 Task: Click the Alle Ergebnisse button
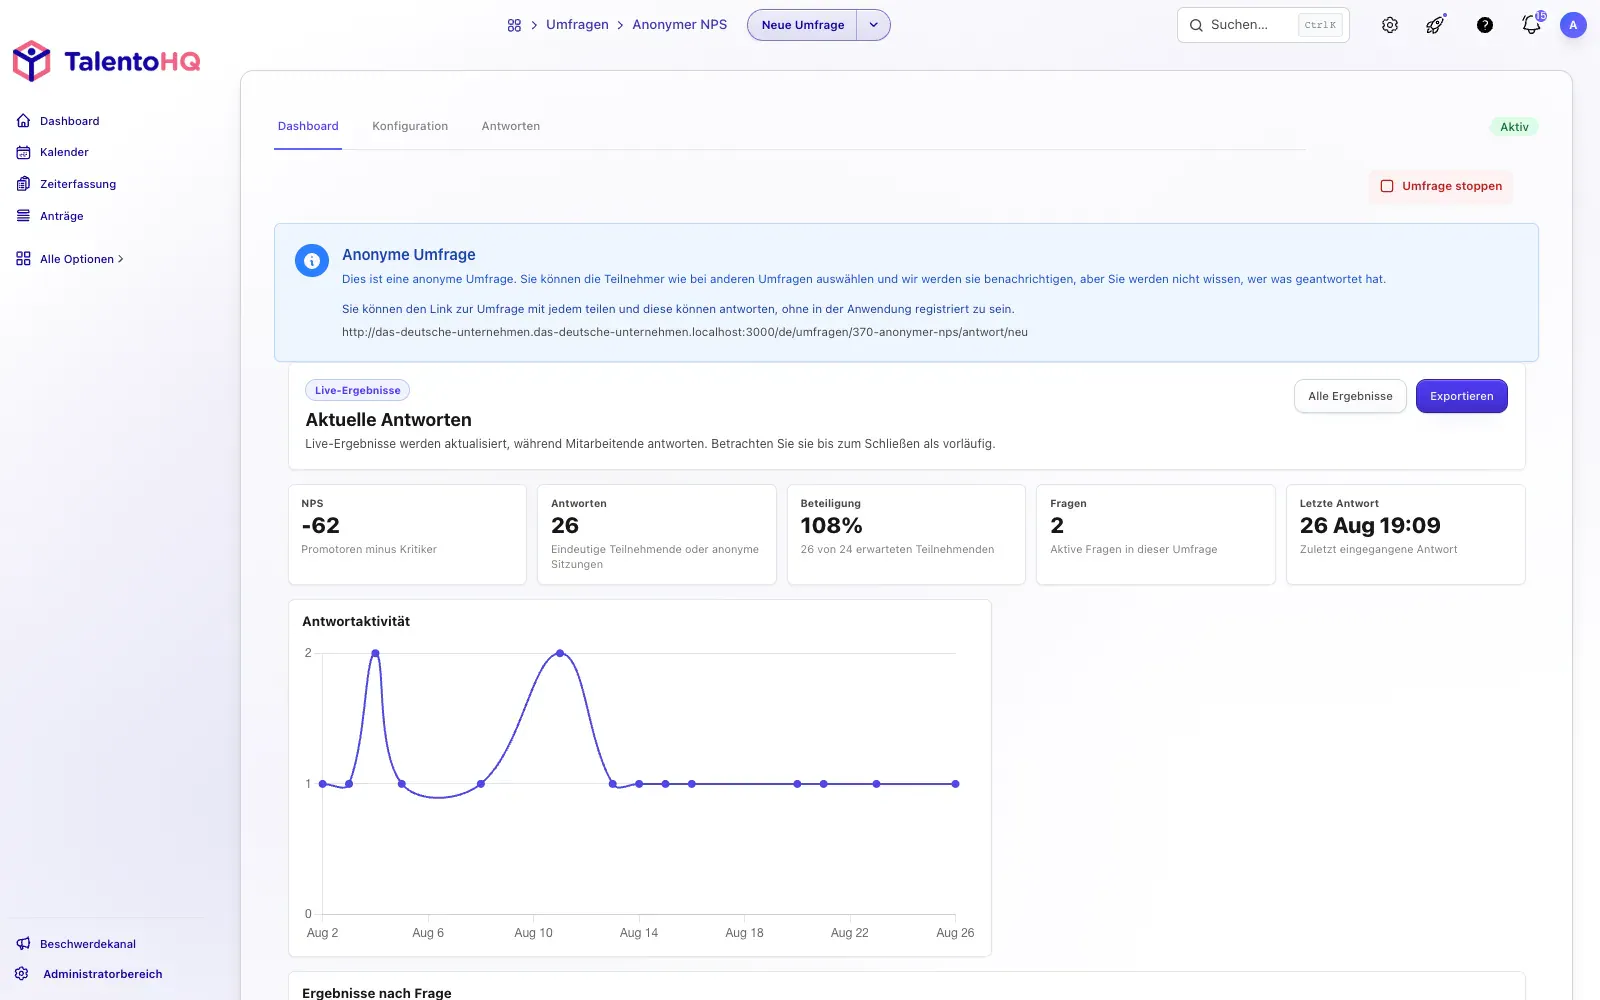pos(1350,396)
